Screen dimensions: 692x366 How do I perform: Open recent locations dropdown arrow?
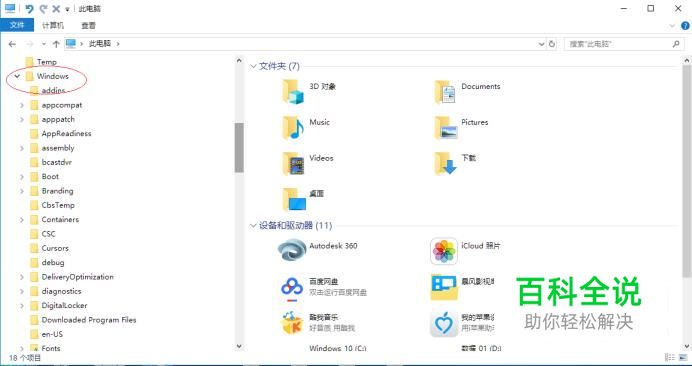click(x=43, y=44)
